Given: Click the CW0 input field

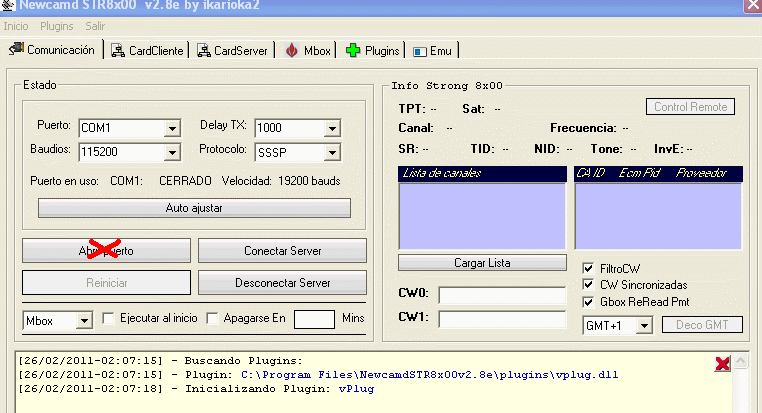Looking at the screenshot, I should point(502,294).
